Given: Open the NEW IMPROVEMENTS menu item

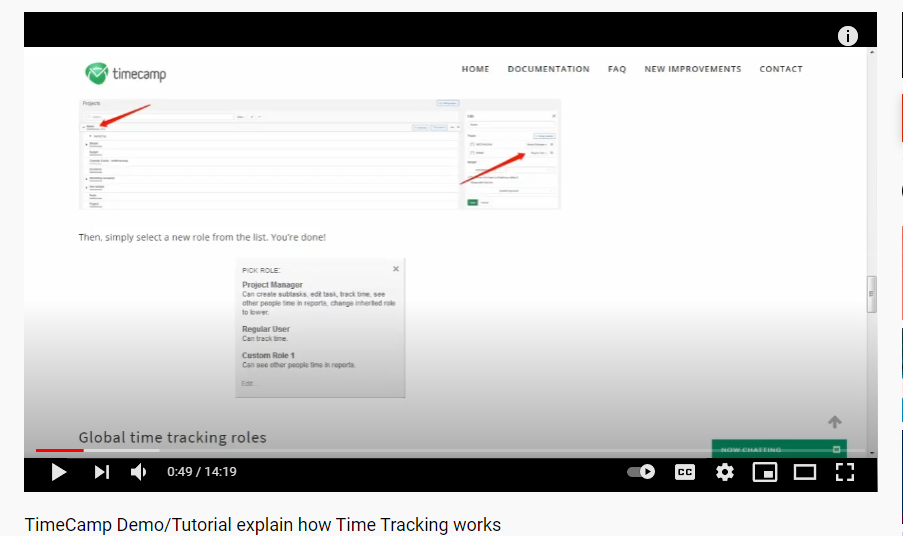Looking at the screenshot, I should tap(693, 69).
